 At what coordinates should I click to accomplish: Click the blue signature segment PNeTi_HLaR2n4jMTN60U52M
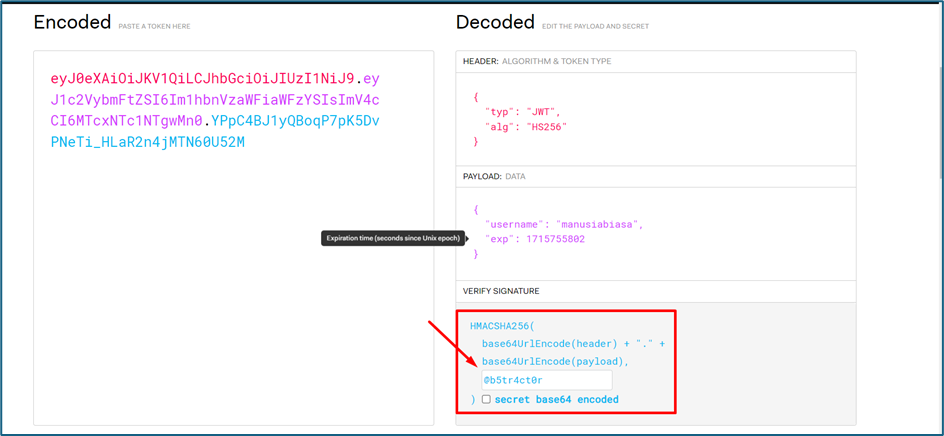pyautogui.click(x=148, y=143)
